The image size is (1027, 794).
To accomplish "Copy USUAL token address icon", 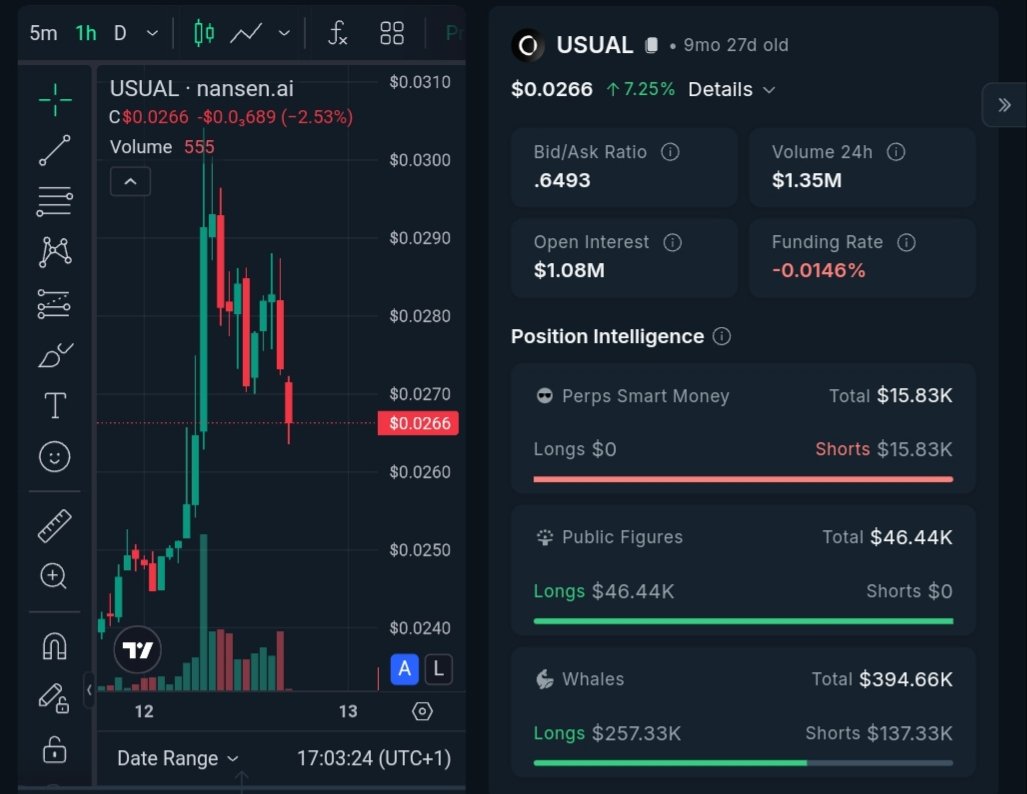I will (651, 45).
